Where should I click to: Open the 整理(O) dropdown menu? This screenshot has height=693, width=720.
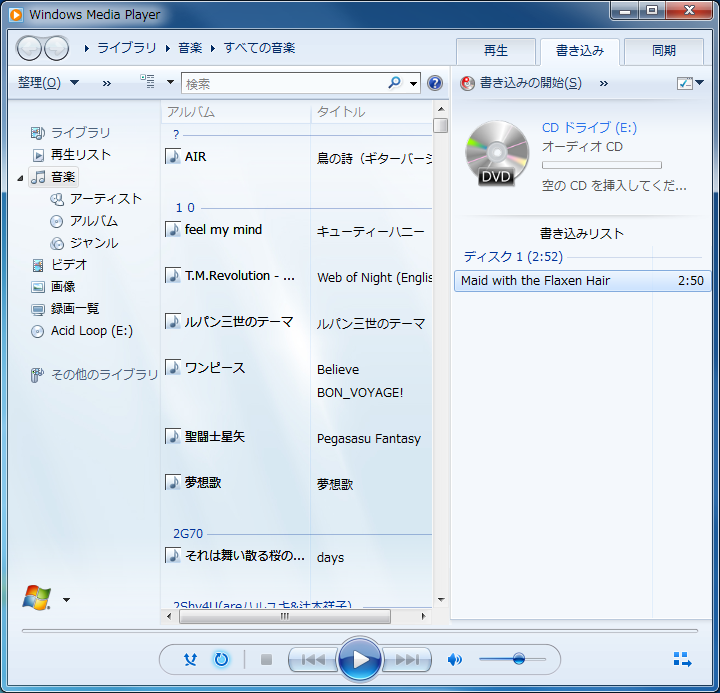tap(48, 83)
